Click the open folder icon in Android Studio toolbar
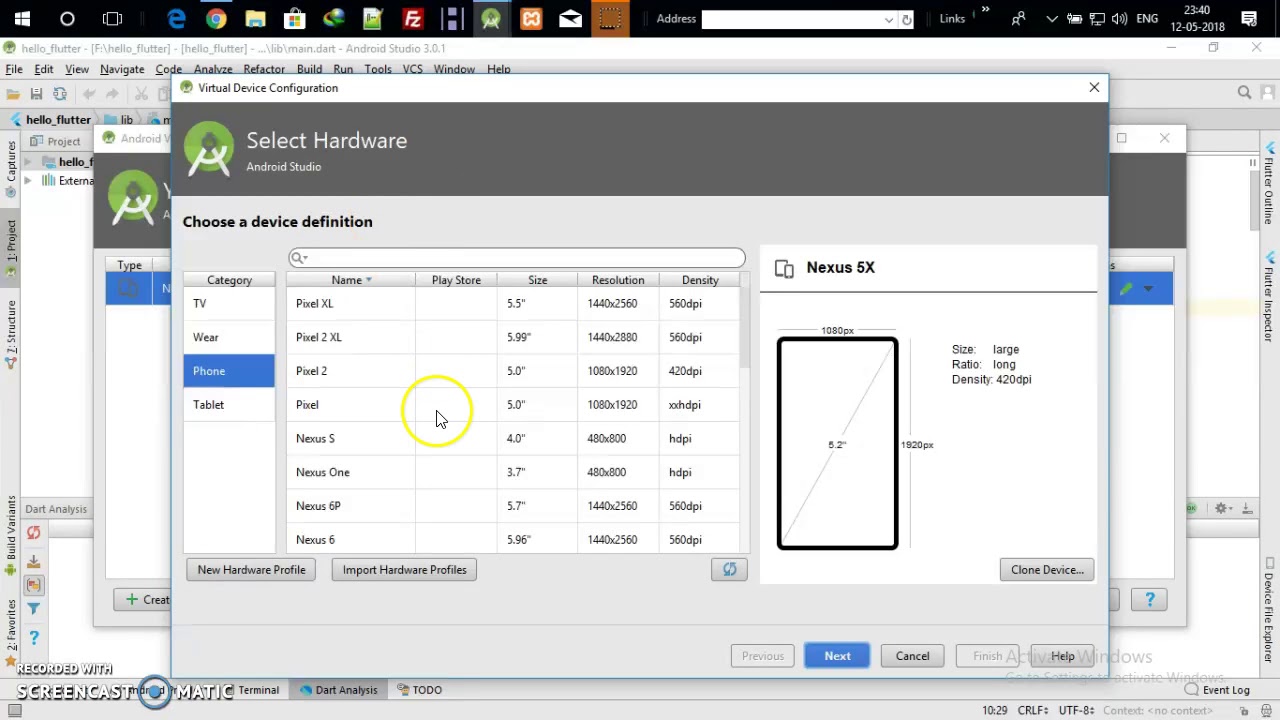 [x=13, y=94]
